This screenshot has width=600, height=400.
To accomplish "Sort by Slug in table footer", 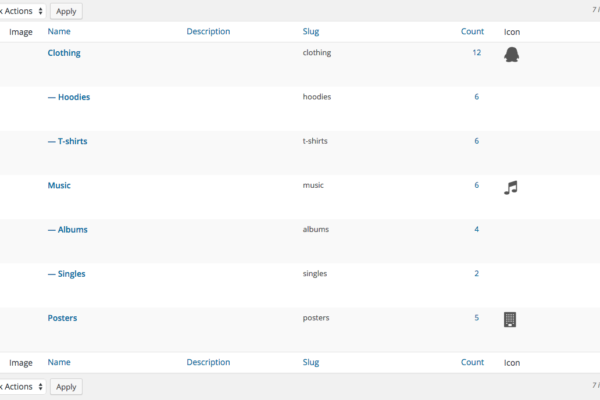I will (311, 362).
